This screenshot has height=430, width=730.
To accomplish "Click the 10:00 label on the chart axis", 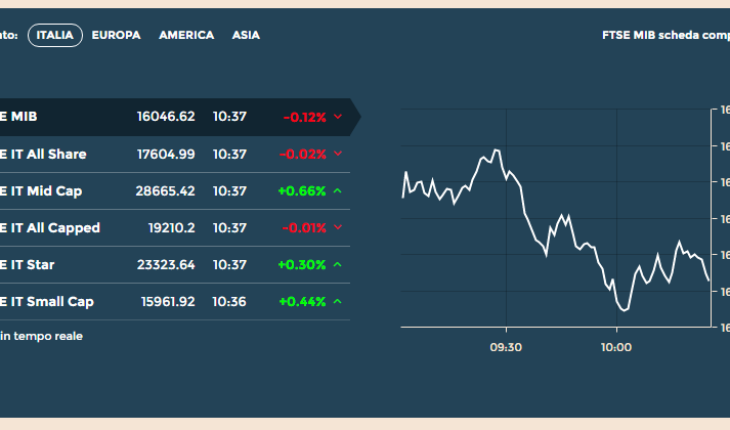I will [x=616, y=347].
